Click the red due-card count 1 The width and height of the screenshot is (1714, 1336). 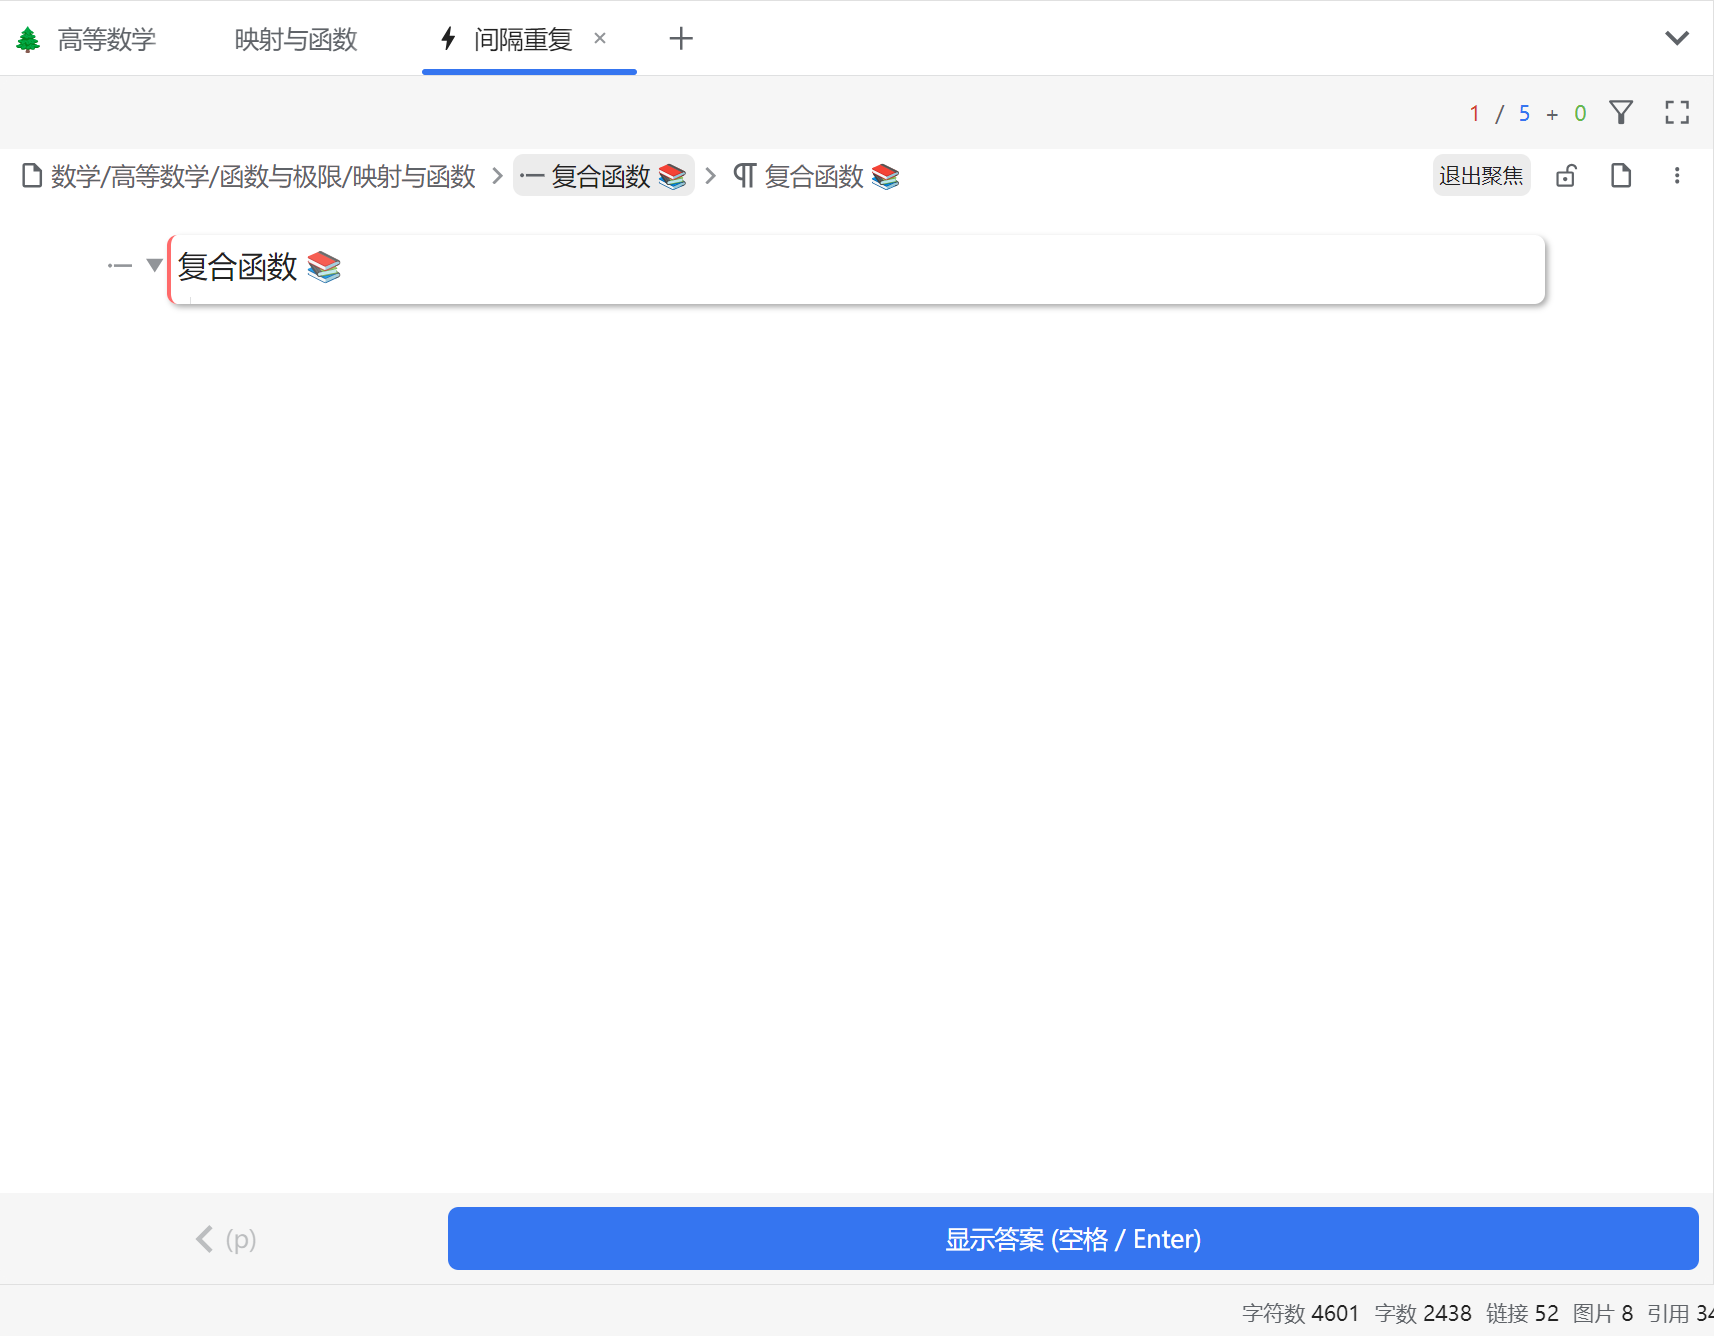[x=1474, y=113]
